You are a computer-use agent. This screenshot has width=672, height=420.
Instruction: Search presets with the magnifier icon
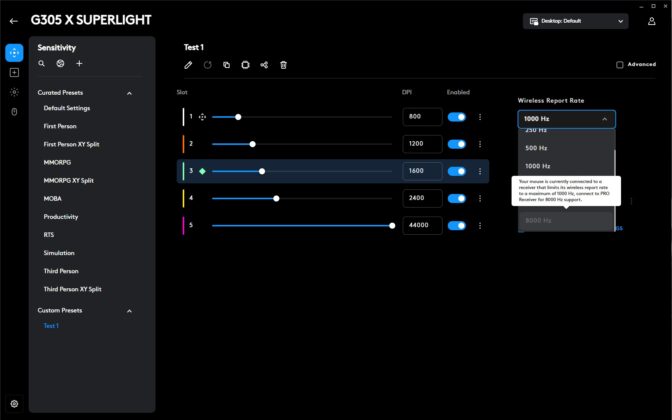pyautogui.click(x=42, y=63)
